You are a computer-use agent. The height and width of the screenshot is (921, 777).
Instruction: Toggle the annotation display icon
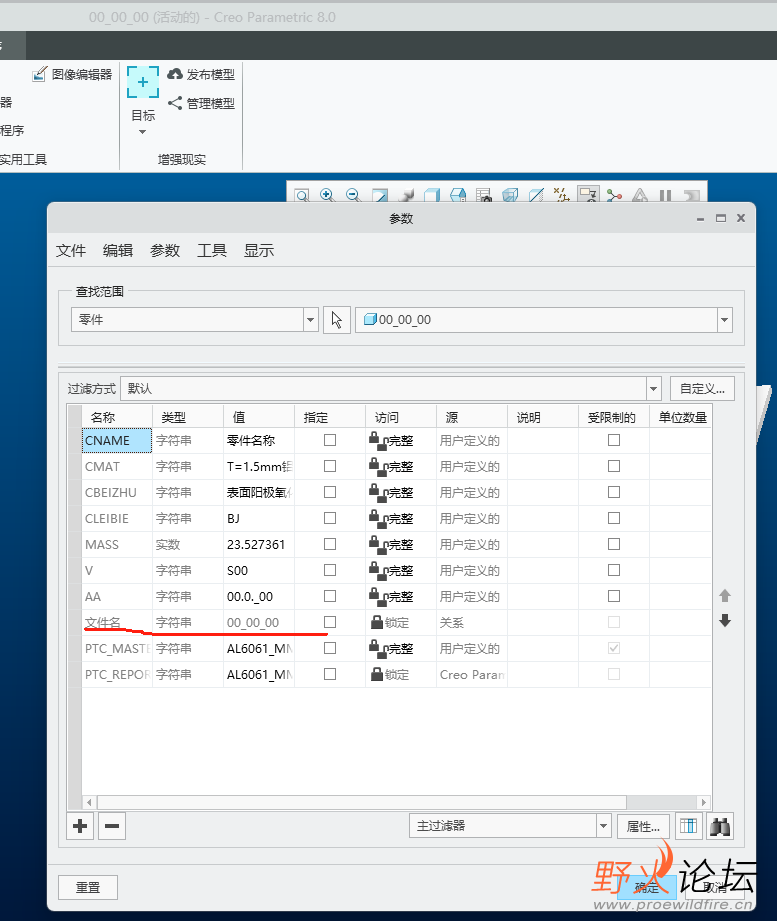pyautogui.click(x=588, y=194)
